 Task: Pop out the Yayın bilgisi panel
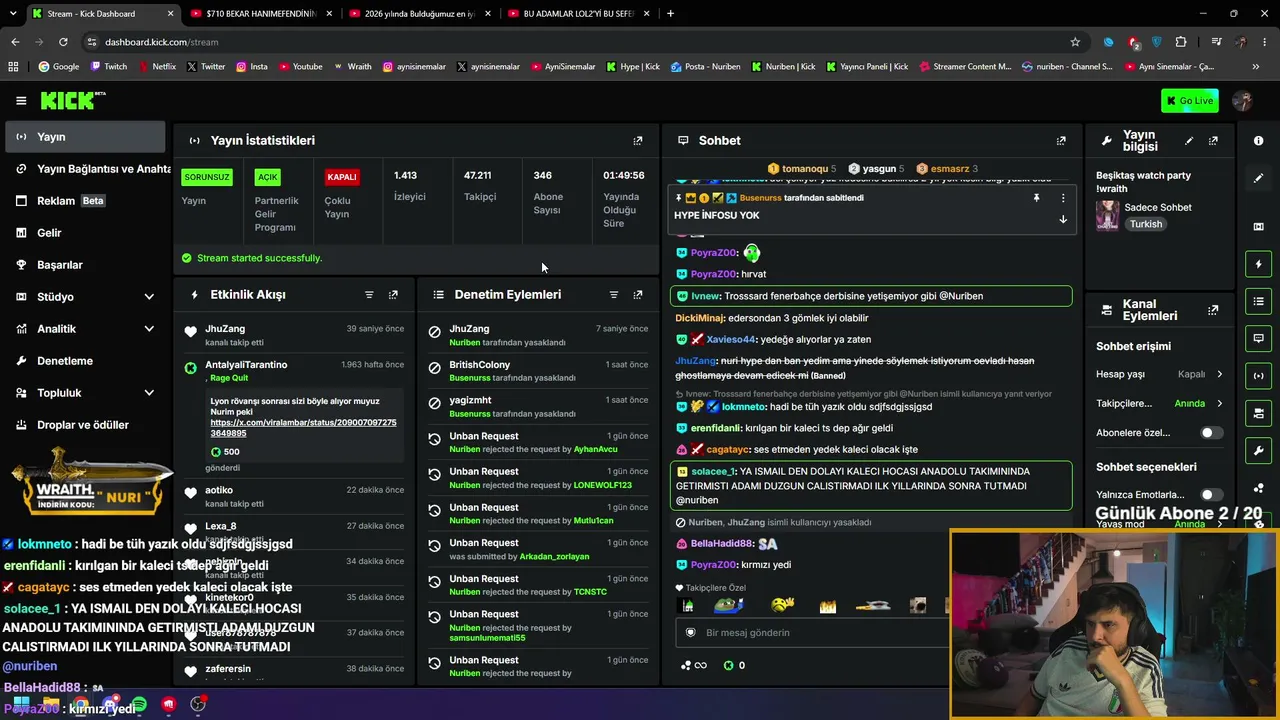pyautogui.click(x=1213, y=141)
